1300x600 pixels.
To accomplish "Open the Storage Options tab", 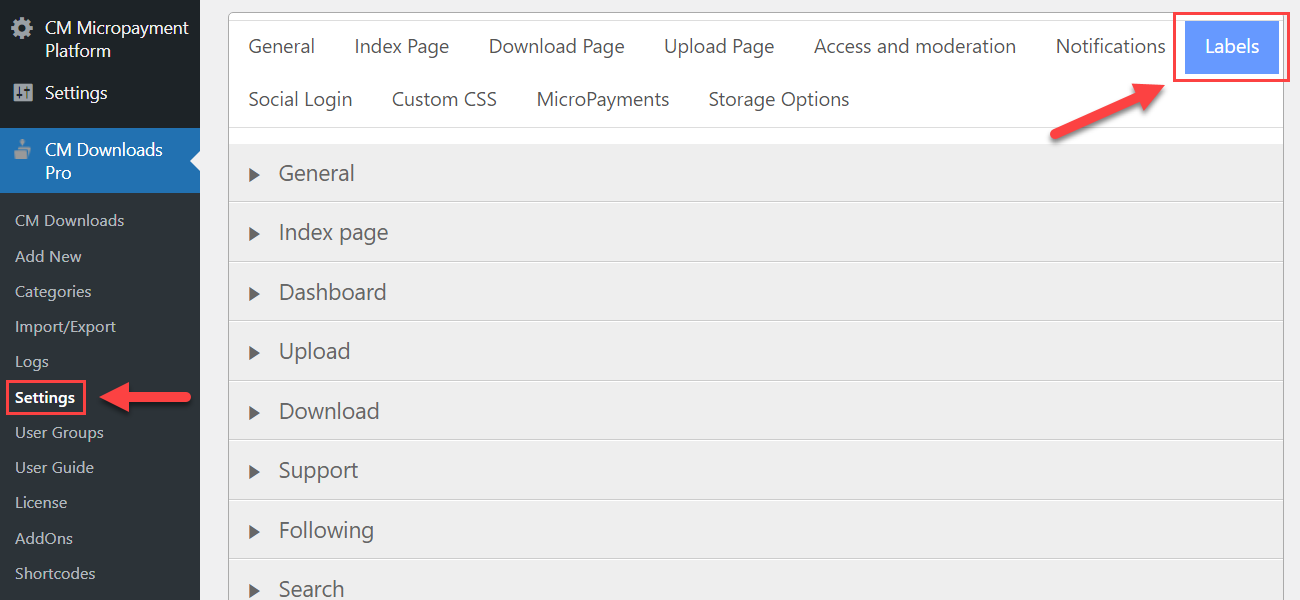I will pos(779,100).
